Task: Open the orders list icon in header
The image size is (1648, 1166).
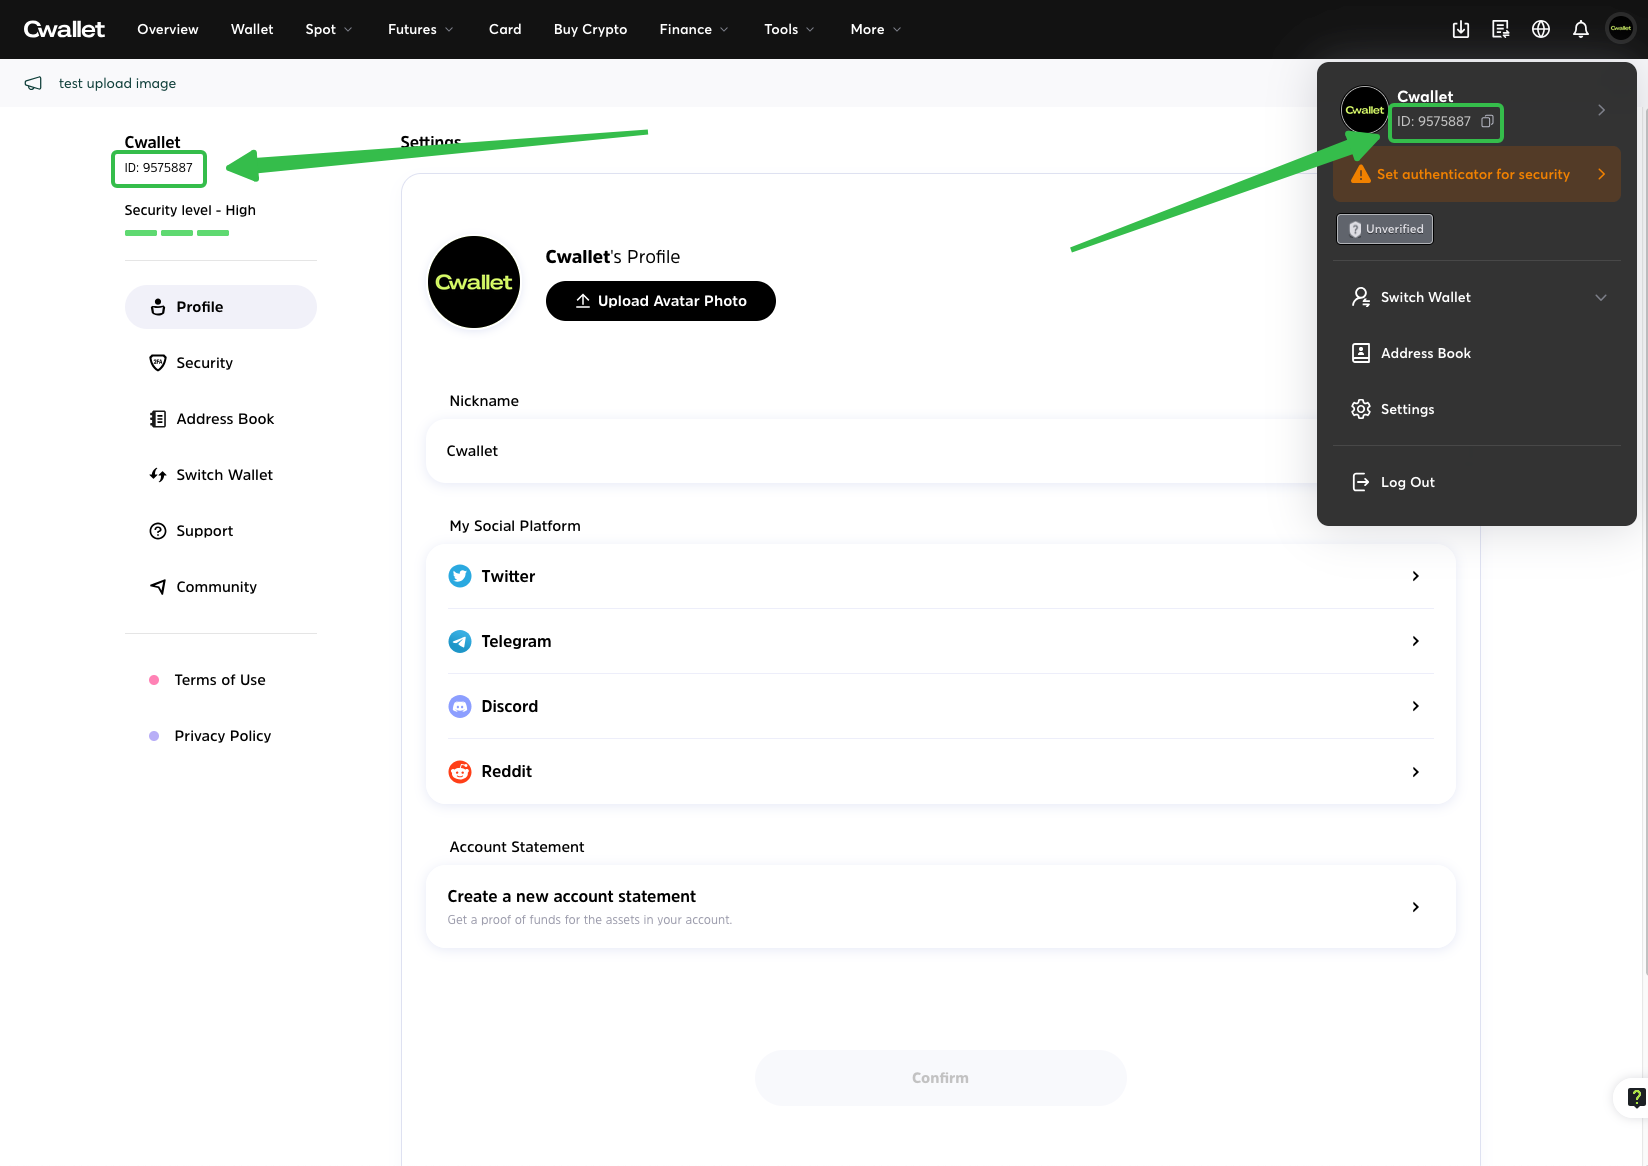Action: 1500,29
